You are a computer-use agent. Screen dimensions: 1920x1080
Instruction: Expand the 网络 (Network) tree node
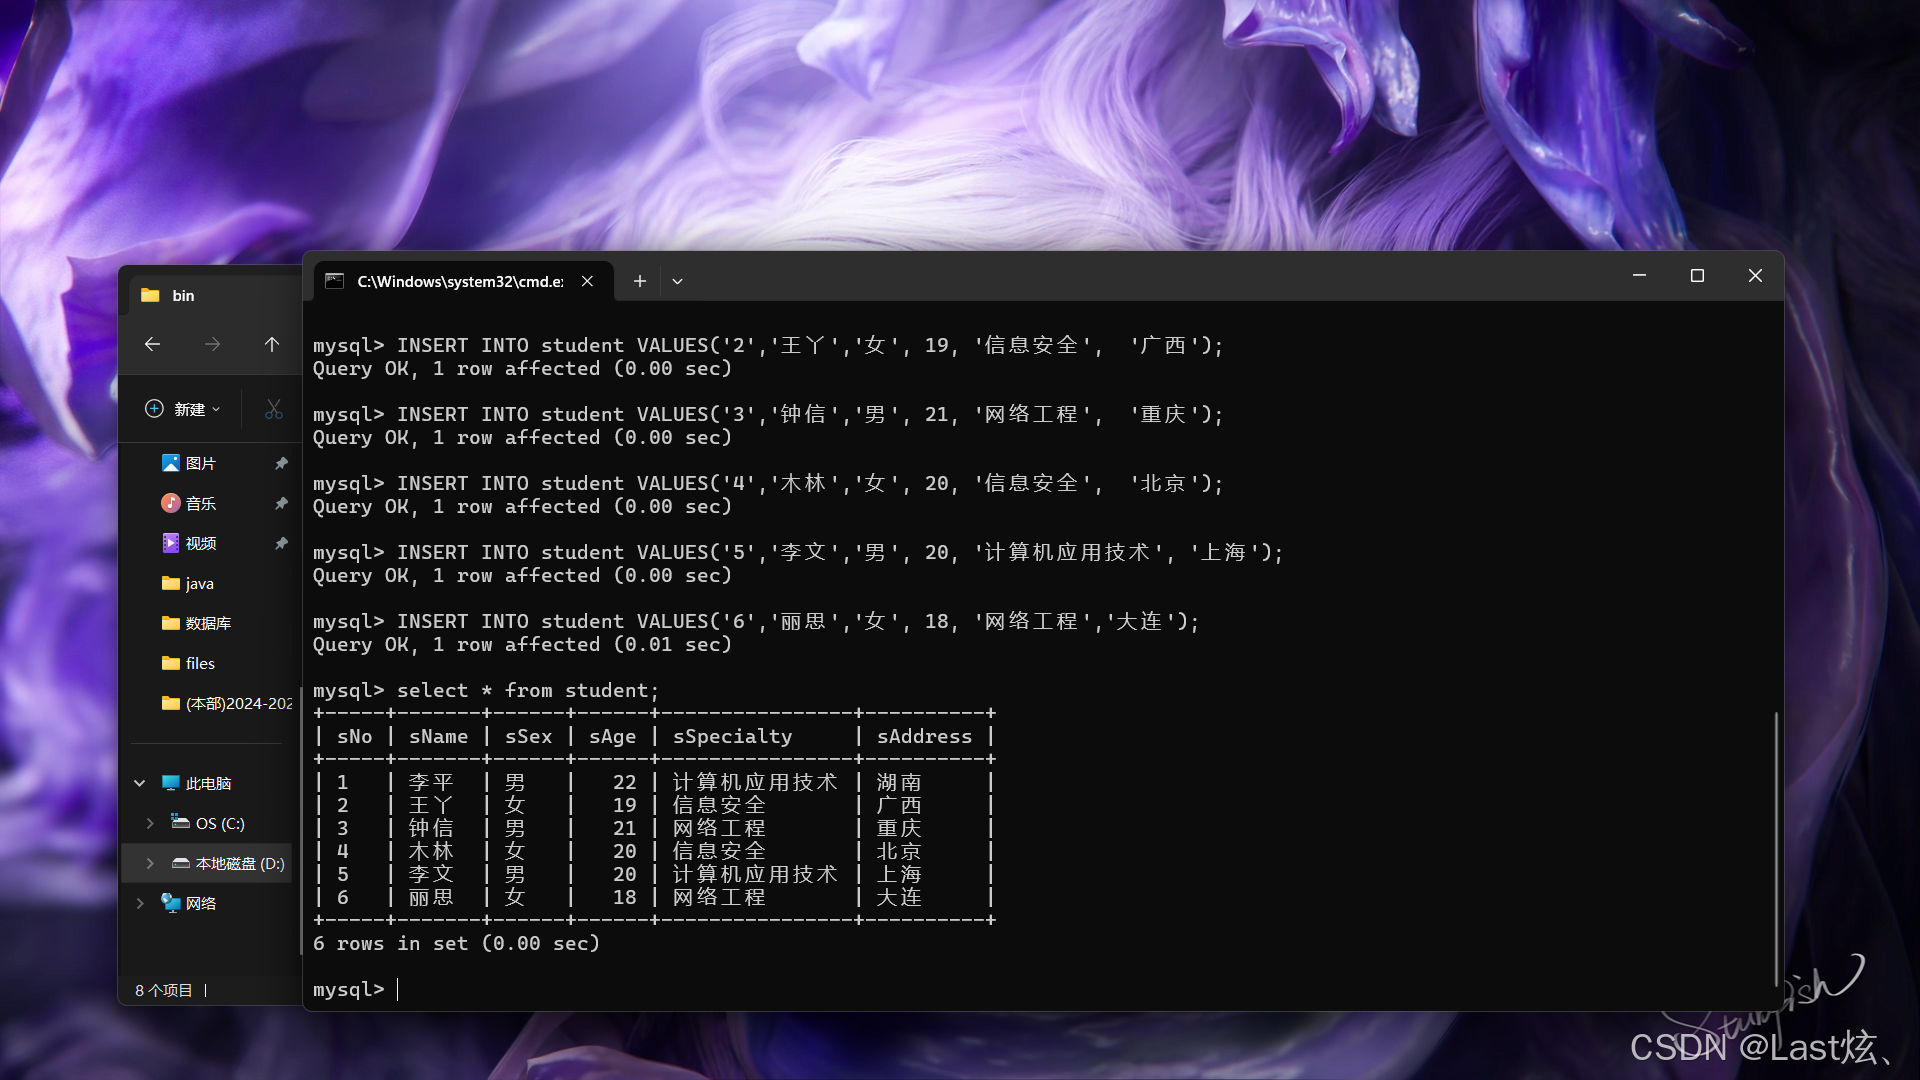pyautogui.click(x=140, y=903)
